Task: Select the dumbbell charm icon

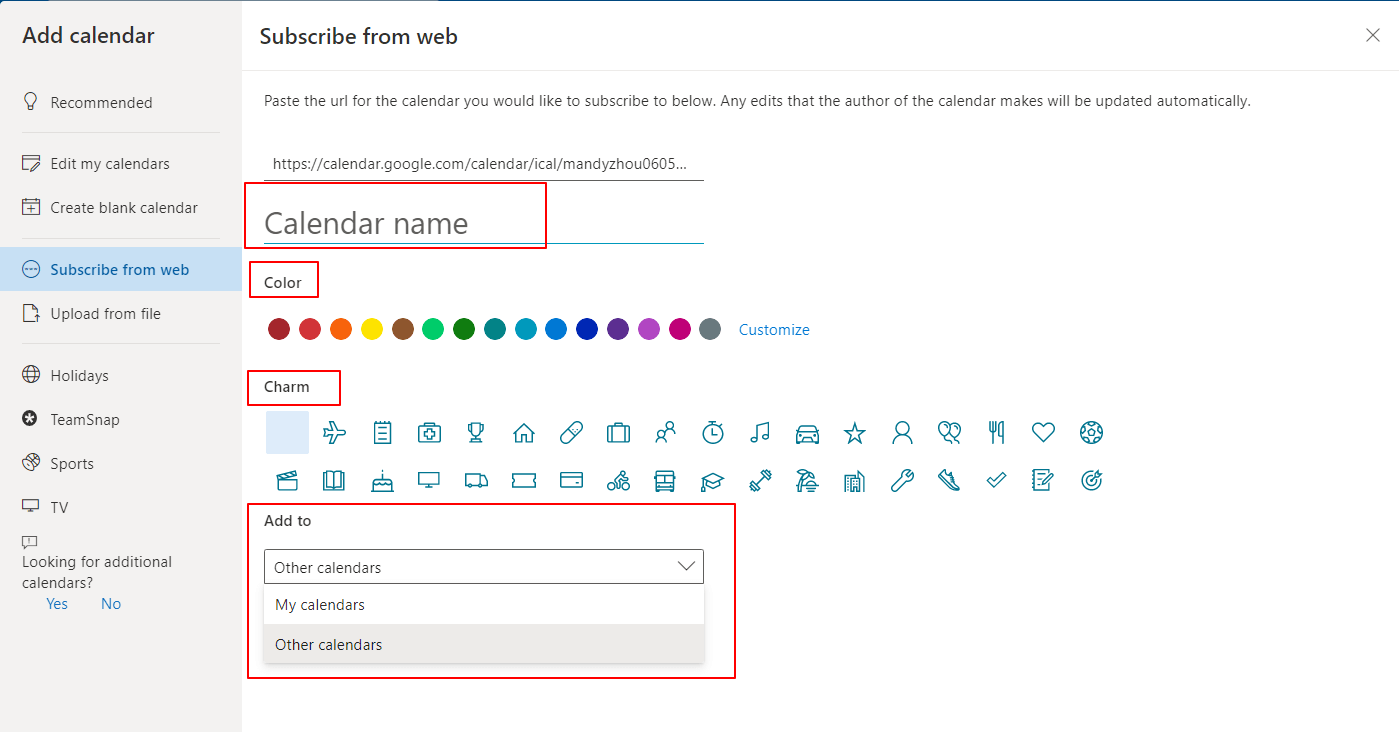Action: point(760,481)
